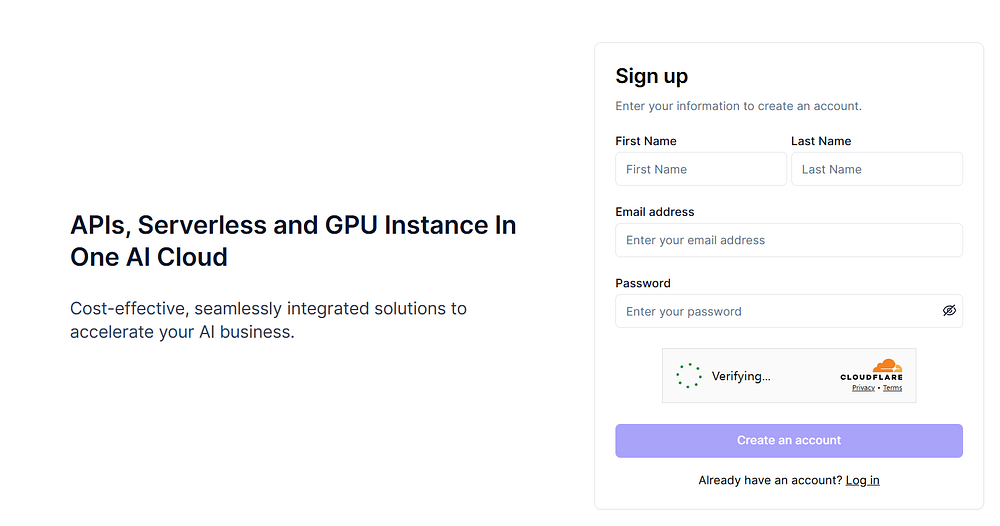Click the APIs, Serverless and GPU headline
The height and width of the screenshot is (526, 1000).
click(293, 241)
